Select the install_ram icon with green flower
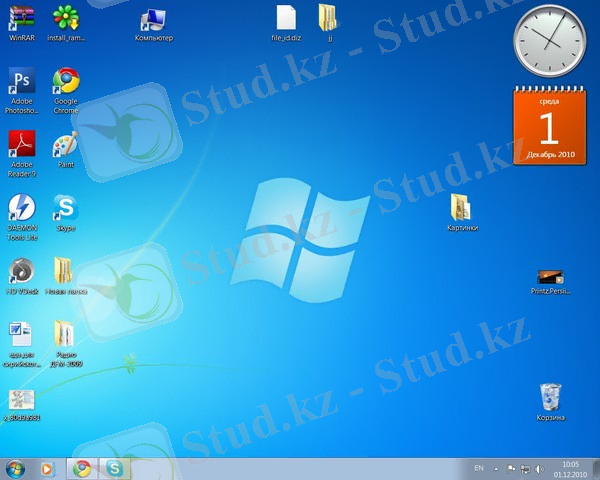 pyautogui.click(x=66, y=23)
